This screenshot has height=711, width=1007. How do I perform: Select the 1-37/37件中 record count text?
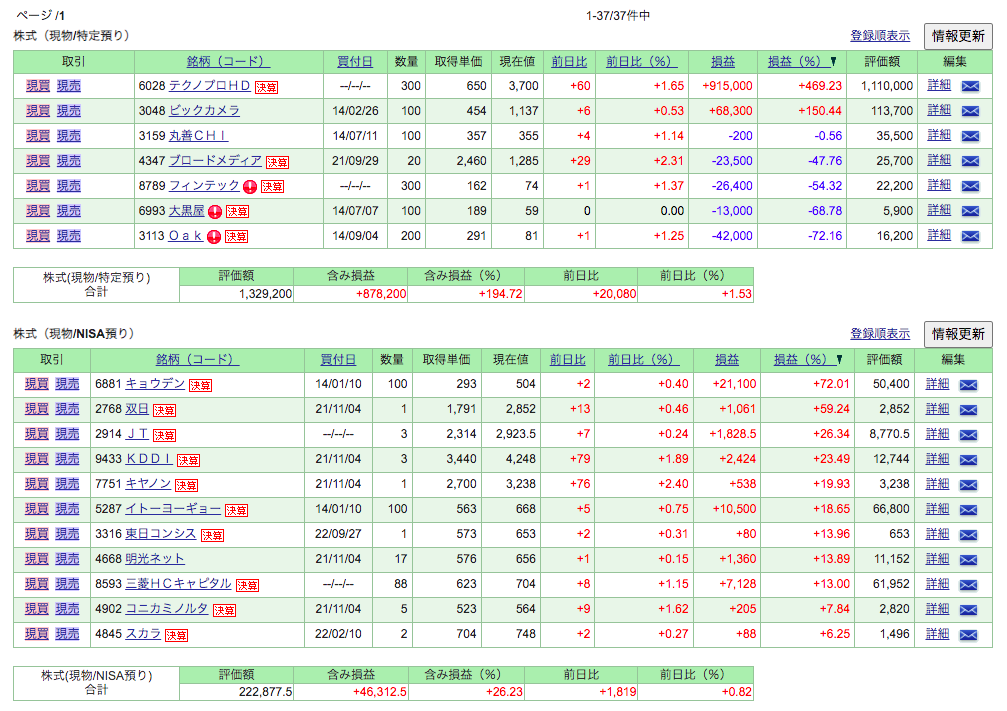point(618,15)
